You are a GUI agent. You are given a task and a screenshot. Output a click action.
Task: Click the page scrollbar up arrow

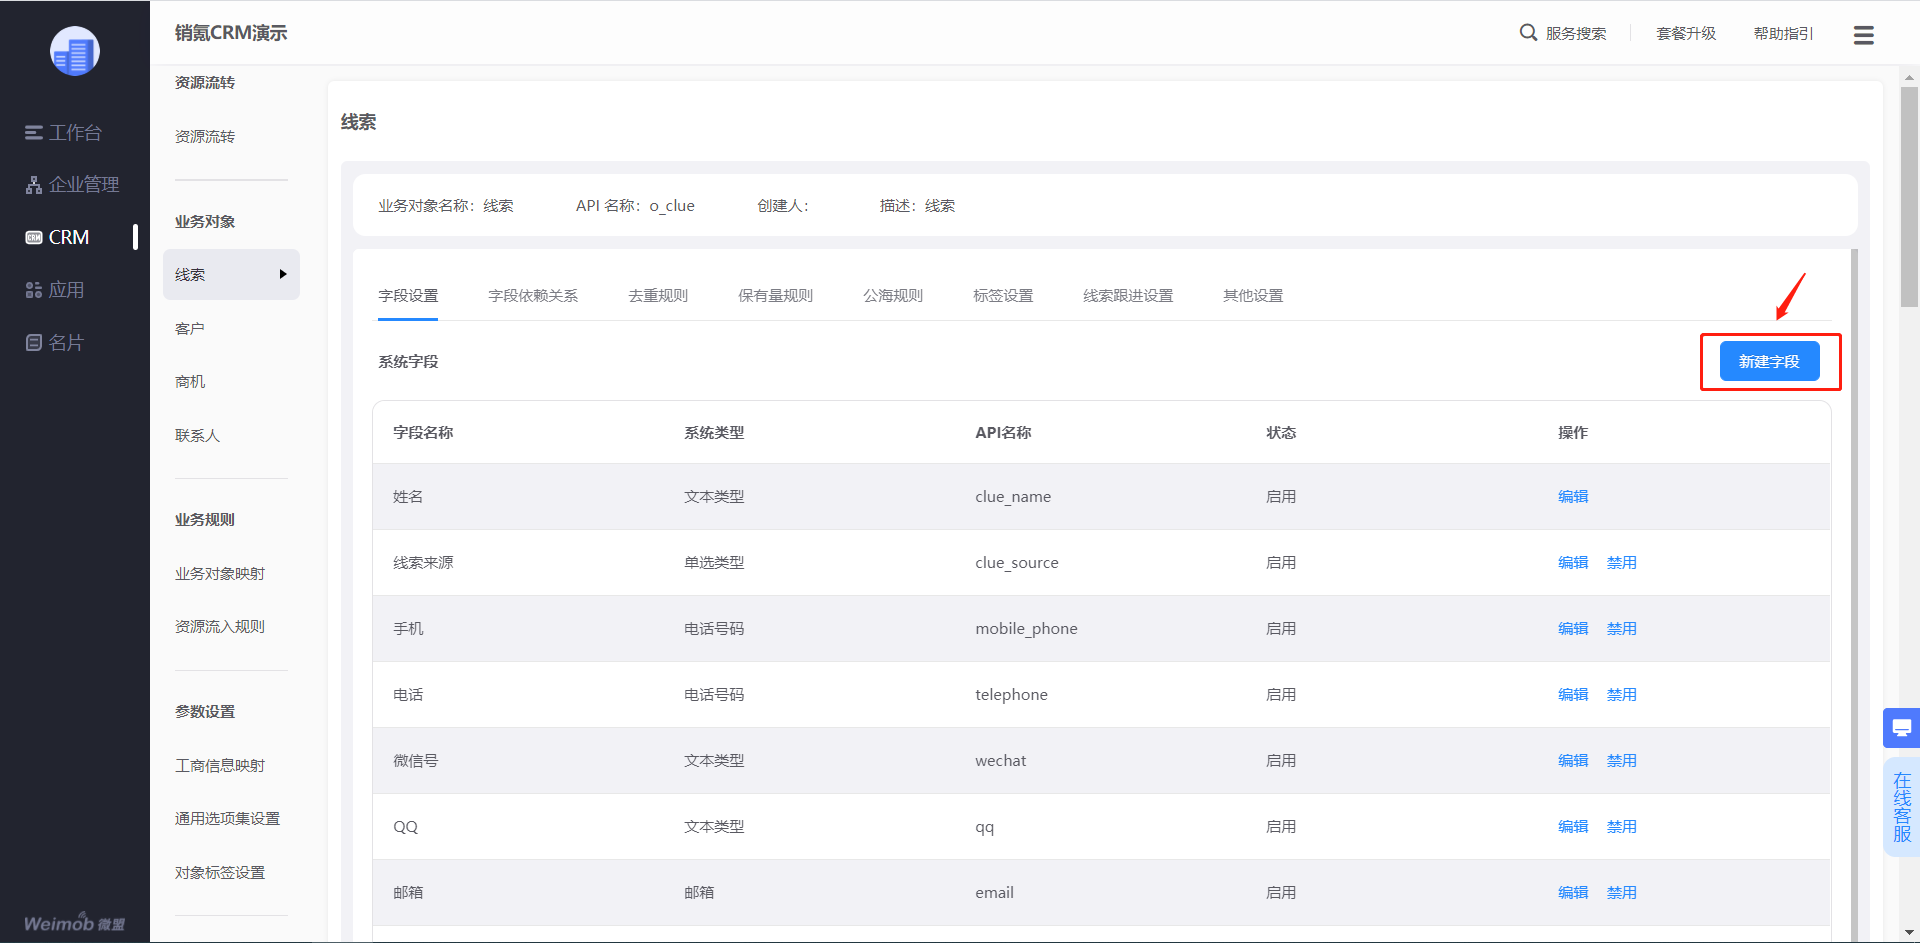coord(1910,76)
